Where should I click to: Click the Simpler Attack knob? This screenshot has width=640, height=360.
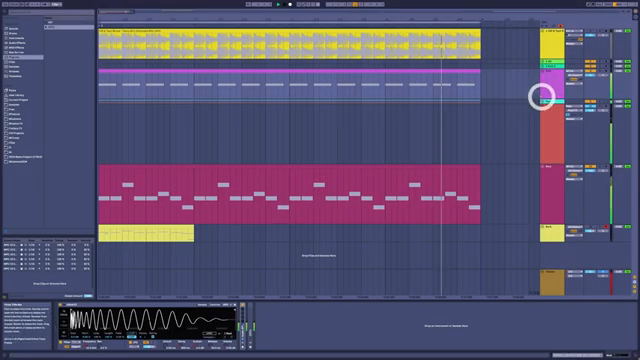click(x=165, y=347)
